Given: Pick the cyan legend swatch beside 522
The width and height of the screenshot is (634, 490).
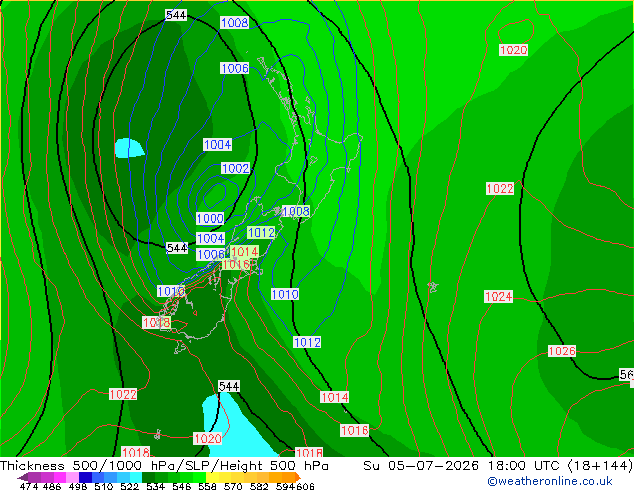Looking at the screenshot, I should click(136, 477).
